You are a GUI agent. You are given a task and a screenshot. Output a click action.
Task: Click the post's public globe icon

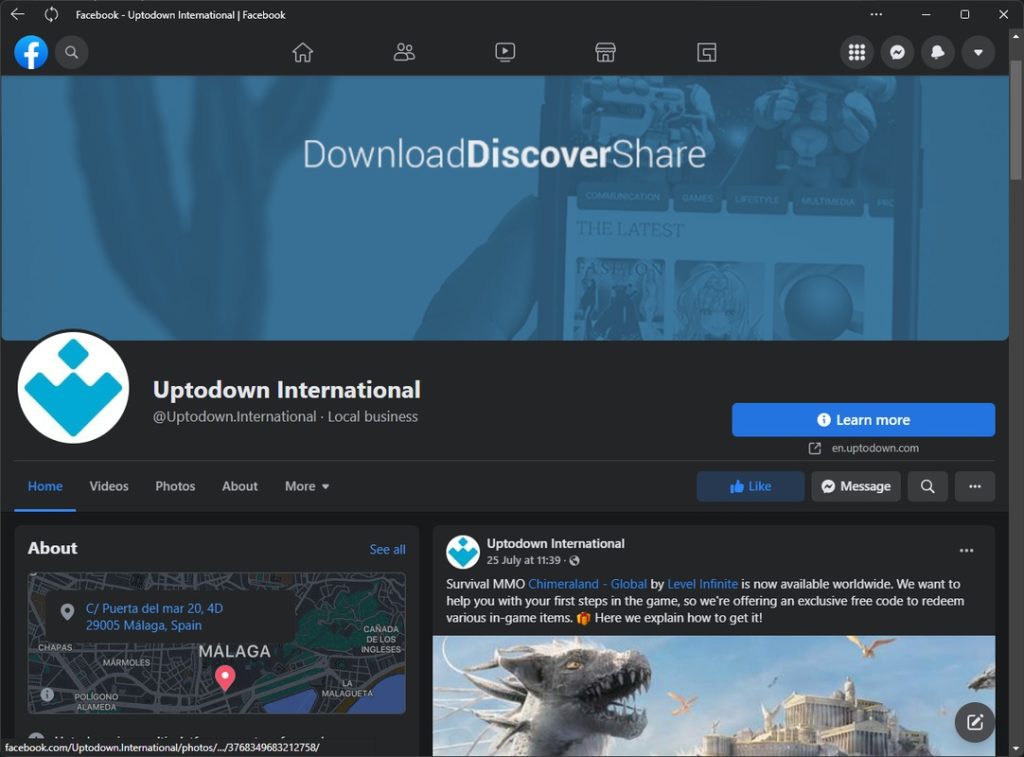(574, 560)
